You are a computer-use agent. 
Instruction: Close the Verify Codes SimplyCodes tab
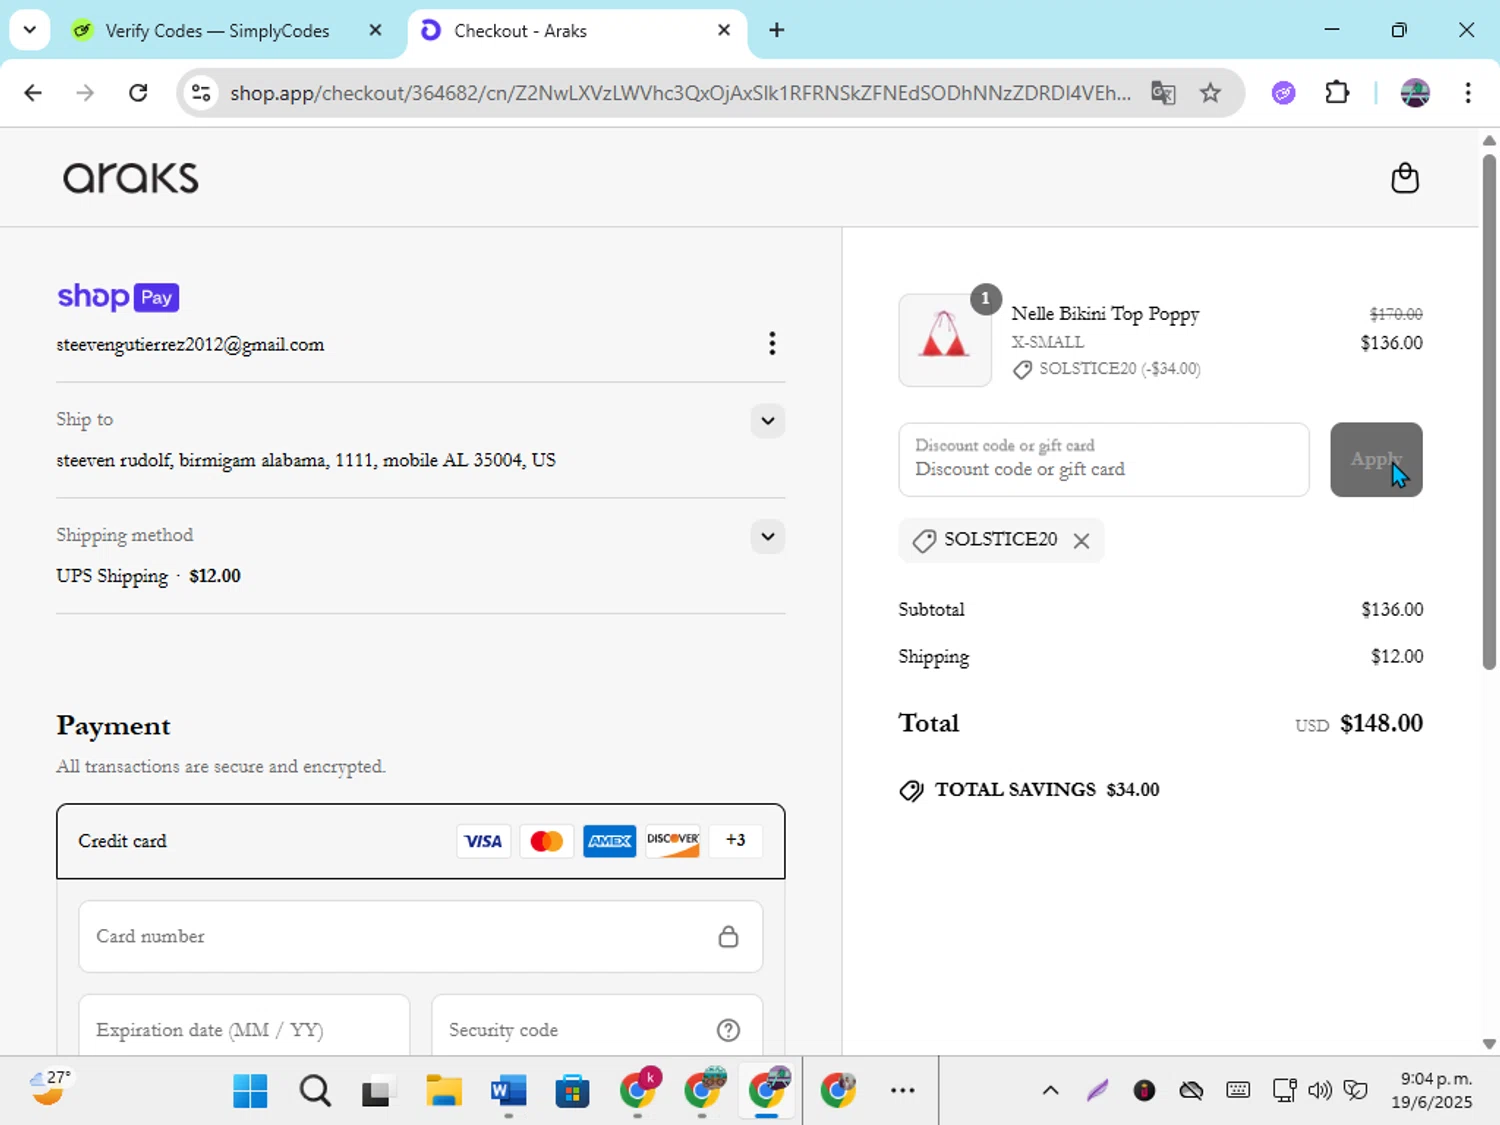[x=375, y=31]
